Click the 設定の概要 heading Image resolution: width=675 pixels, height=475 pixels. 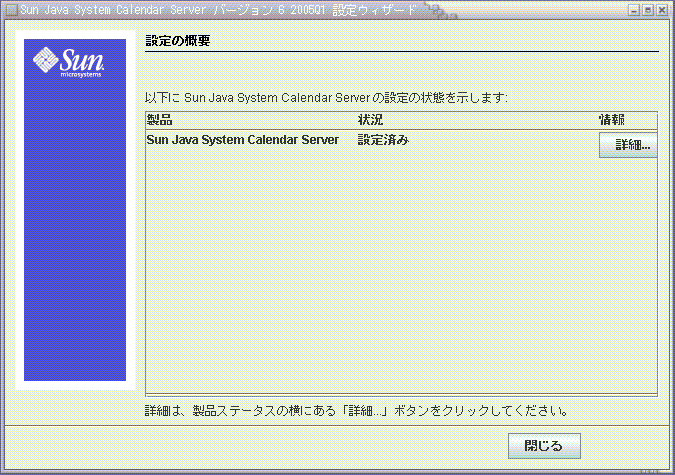click(178, 41)
